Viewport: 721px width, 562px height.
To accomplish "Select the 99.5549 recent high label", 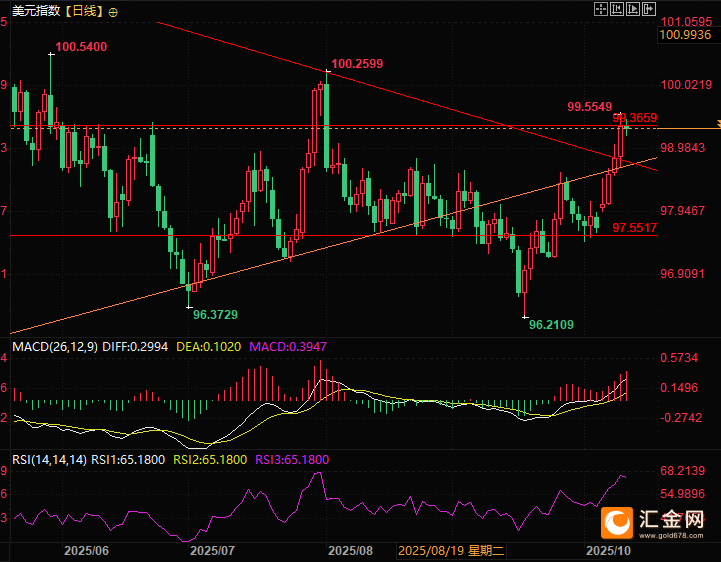I will (589, 107).
